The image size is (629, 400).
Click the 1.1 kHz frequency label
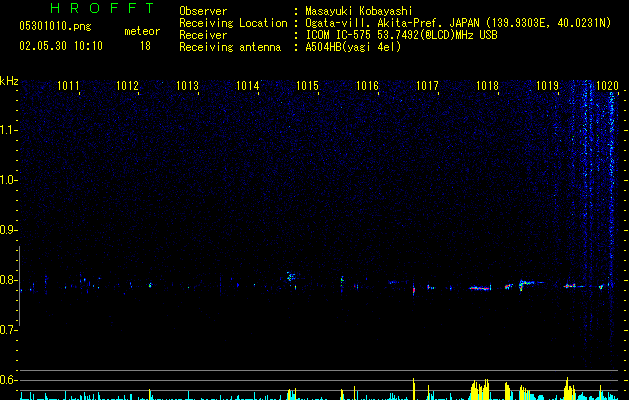[x=9, y=130]
